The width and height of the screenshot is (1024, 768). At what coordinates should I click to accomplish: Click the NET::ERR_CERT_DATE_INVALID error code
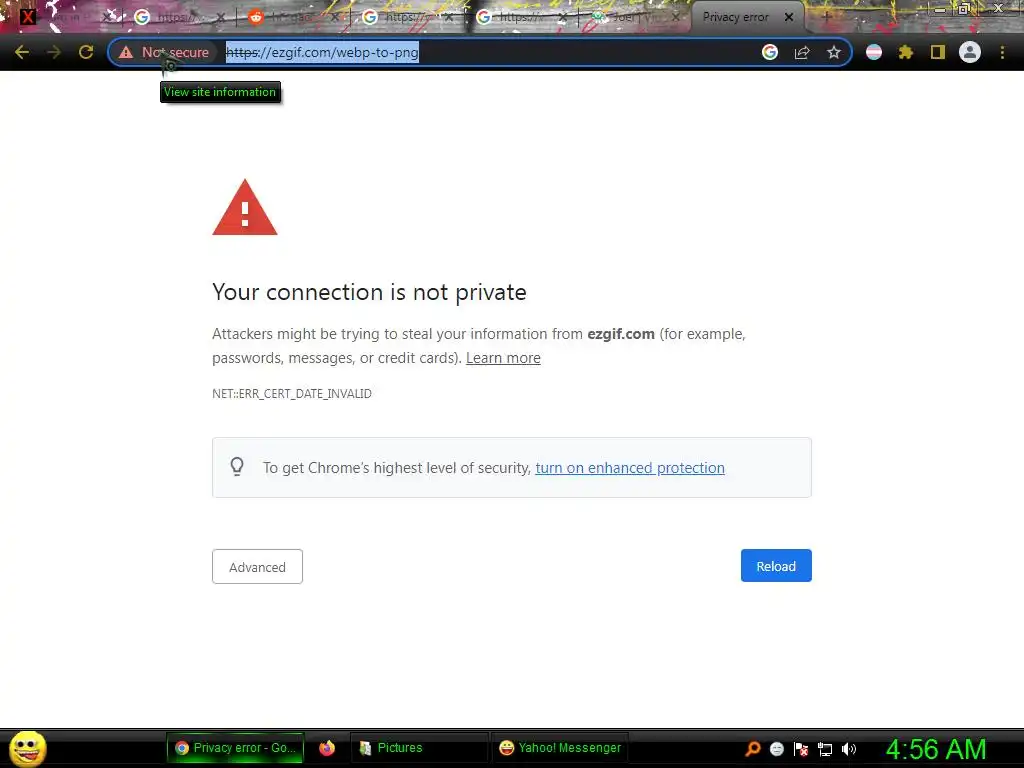click(292, 394)
